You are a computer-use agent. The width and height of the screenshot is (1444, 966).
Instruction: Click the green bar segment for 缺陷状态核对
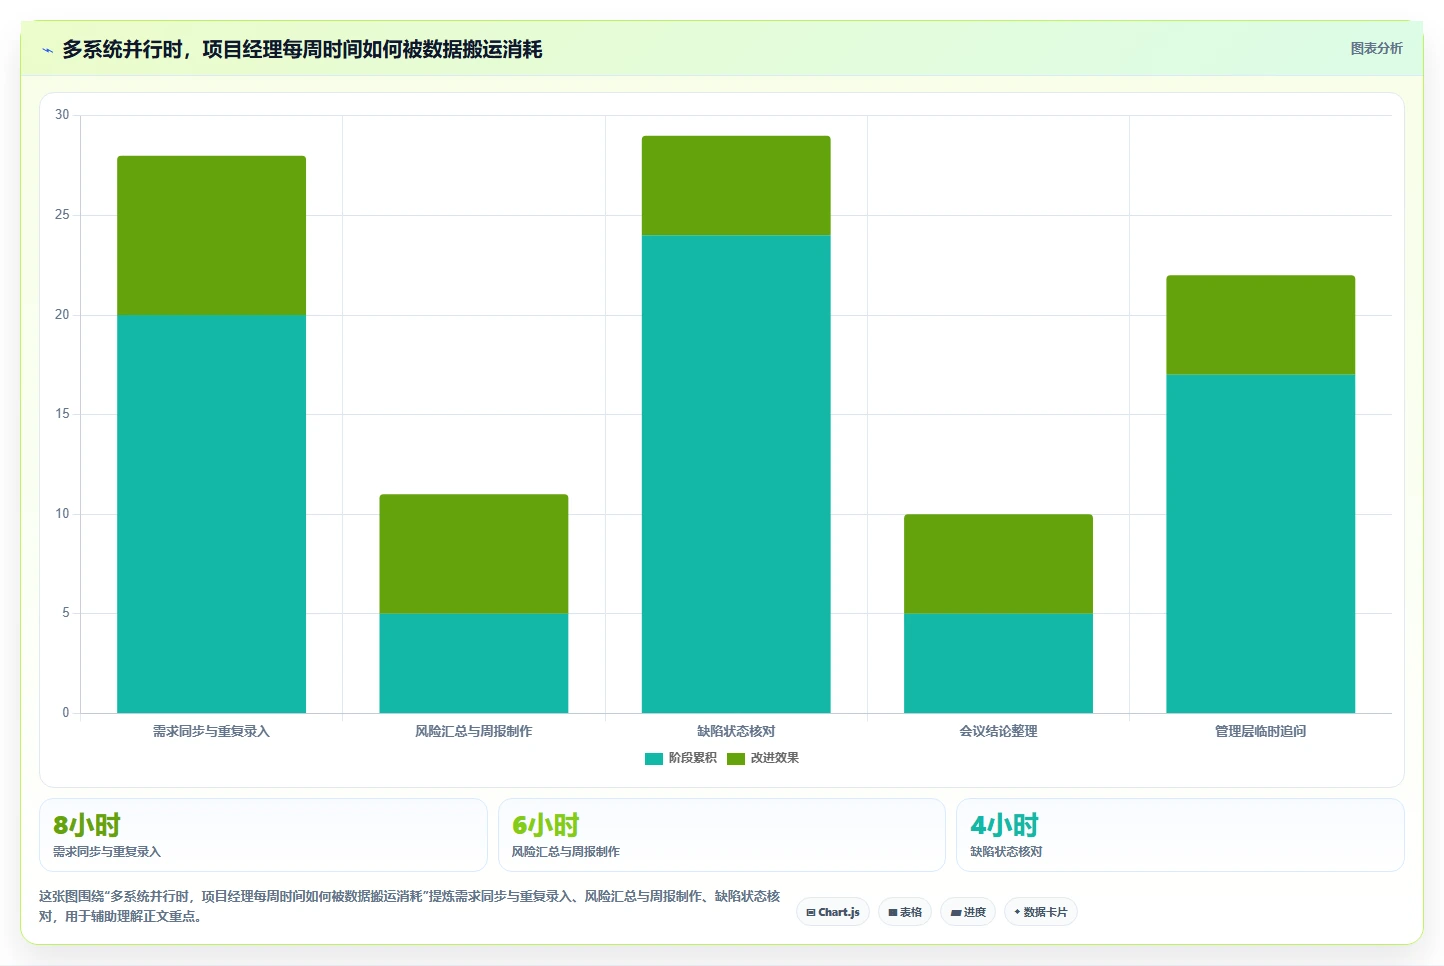736,185
